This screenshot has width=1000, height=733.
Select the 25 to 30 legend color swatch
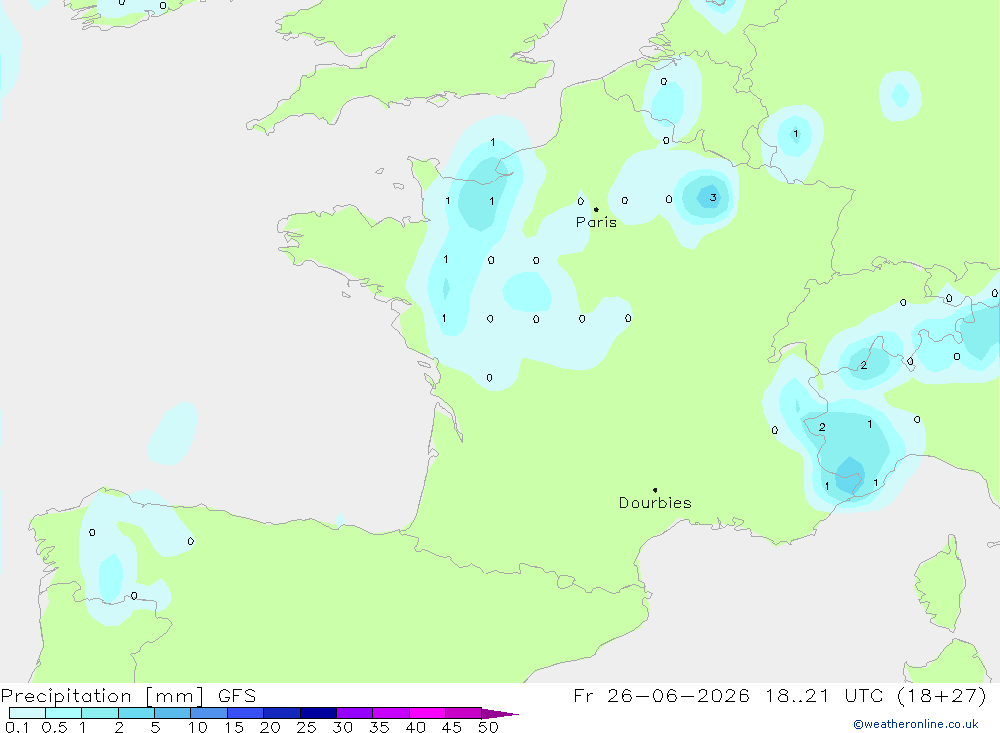318,713
